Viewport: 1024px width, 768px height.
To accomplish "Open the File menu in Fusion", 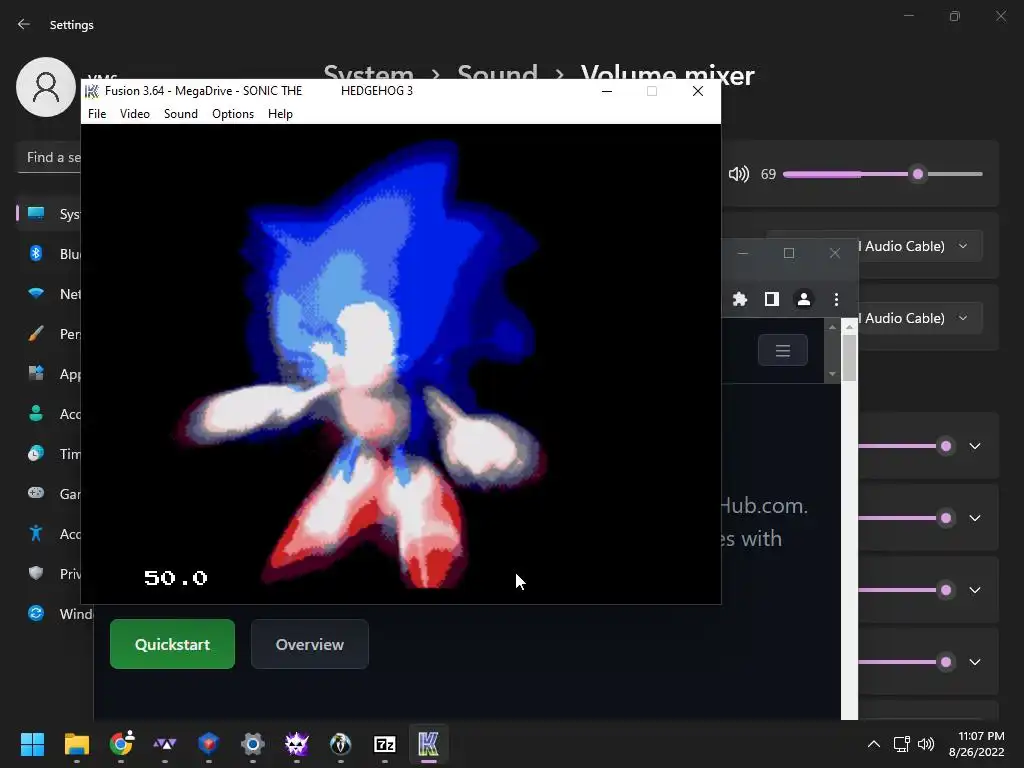I will click(97, 114).
